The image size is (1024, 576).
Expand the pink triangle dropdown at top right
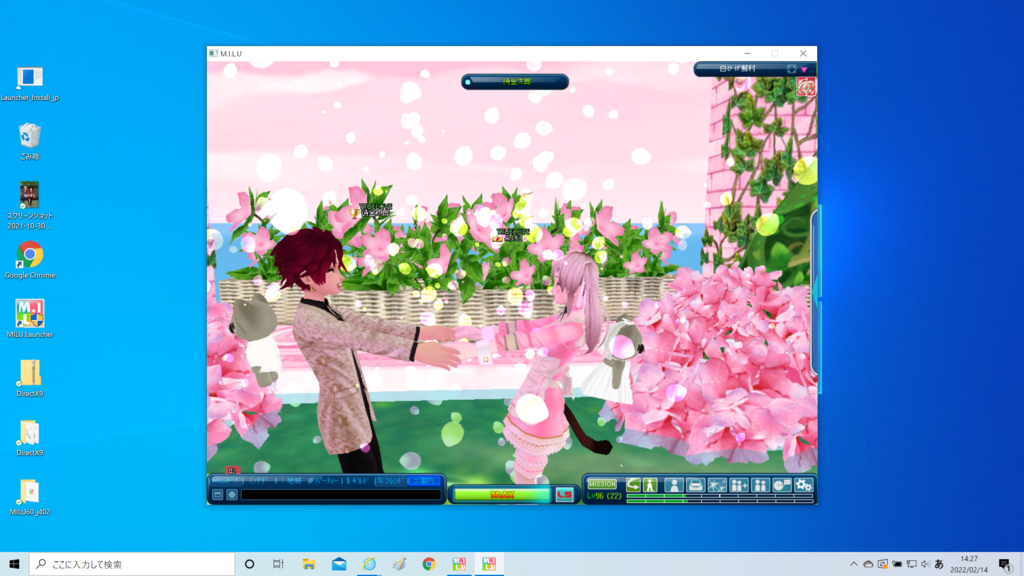point(804,69)
